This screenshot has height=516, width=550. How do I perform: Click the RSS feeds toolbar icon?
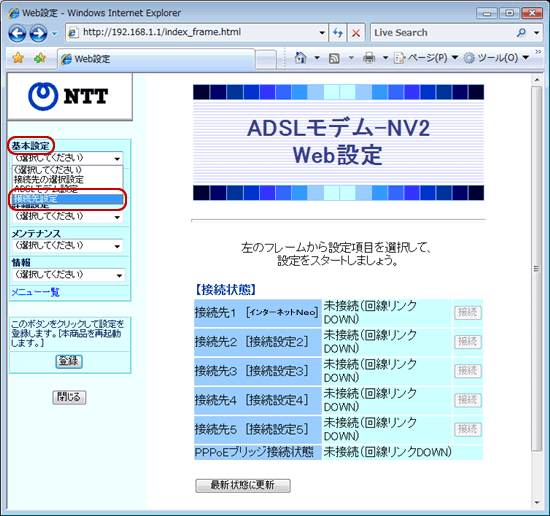tap(334, 58)
